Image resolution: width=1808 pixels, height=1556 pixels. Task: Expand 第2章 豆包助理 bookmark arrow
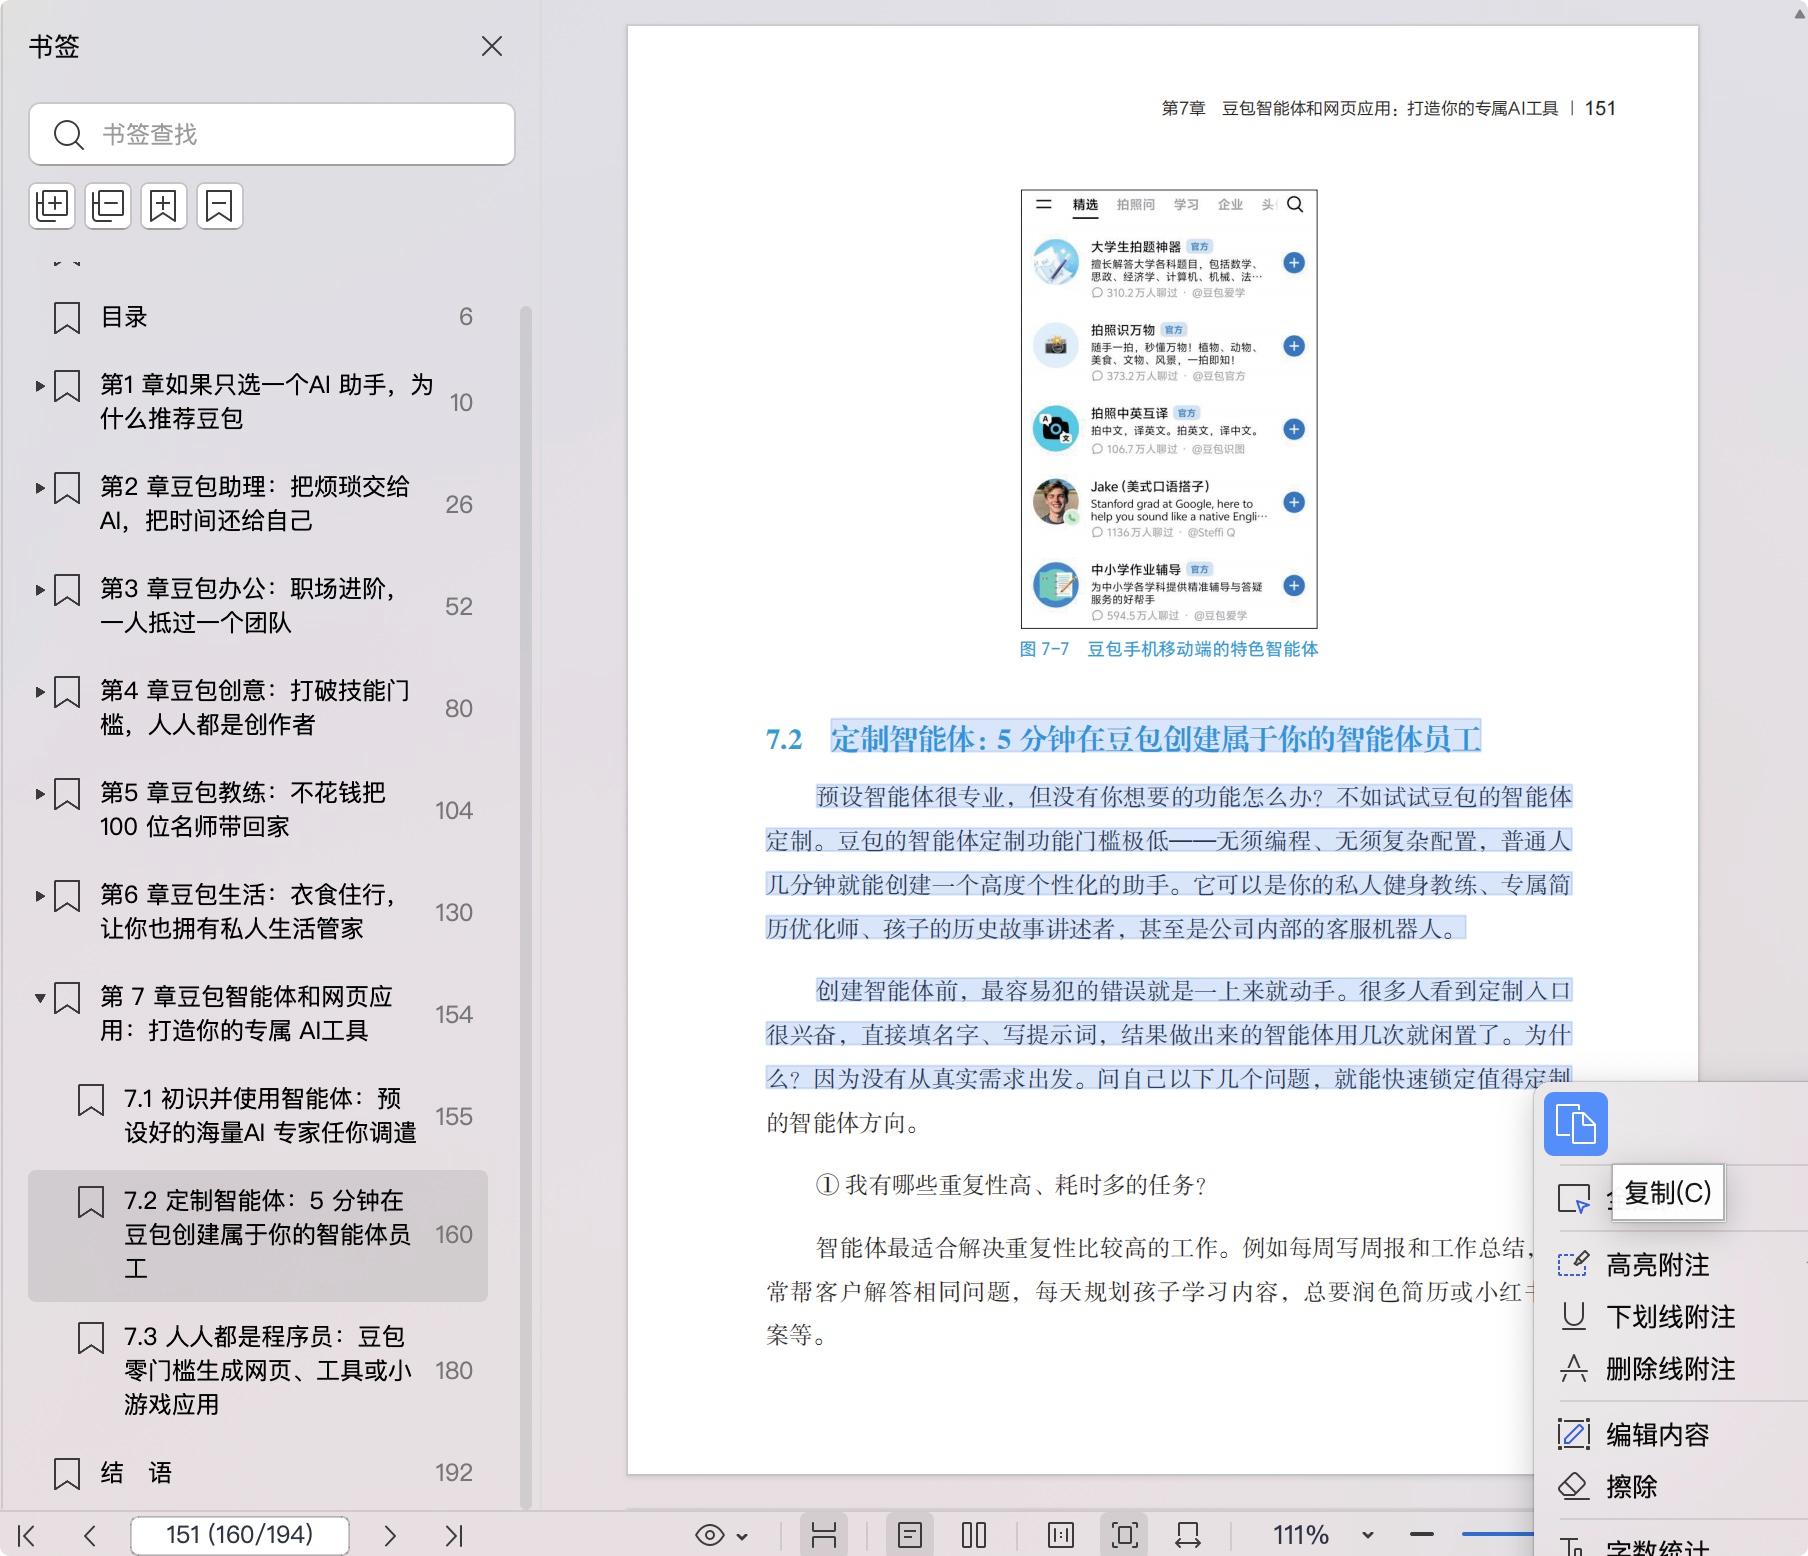coord(40,488)
